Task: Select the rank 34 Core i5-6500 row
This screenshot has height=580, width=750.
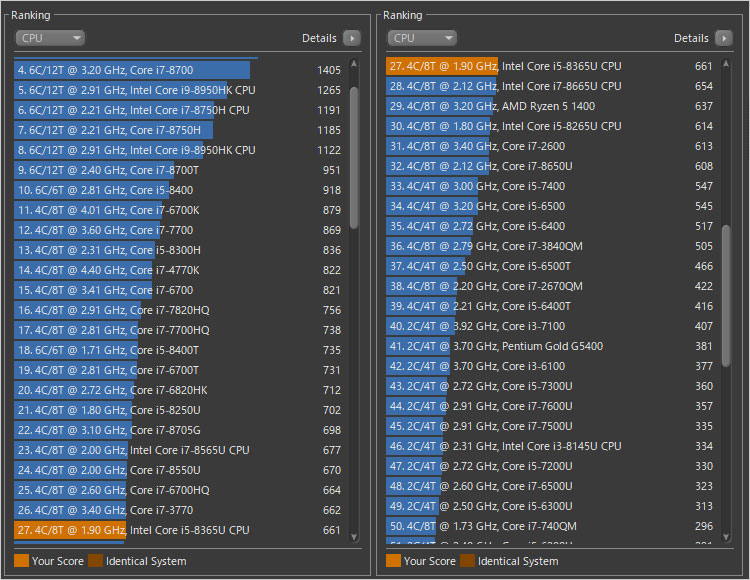Action: 550,206
